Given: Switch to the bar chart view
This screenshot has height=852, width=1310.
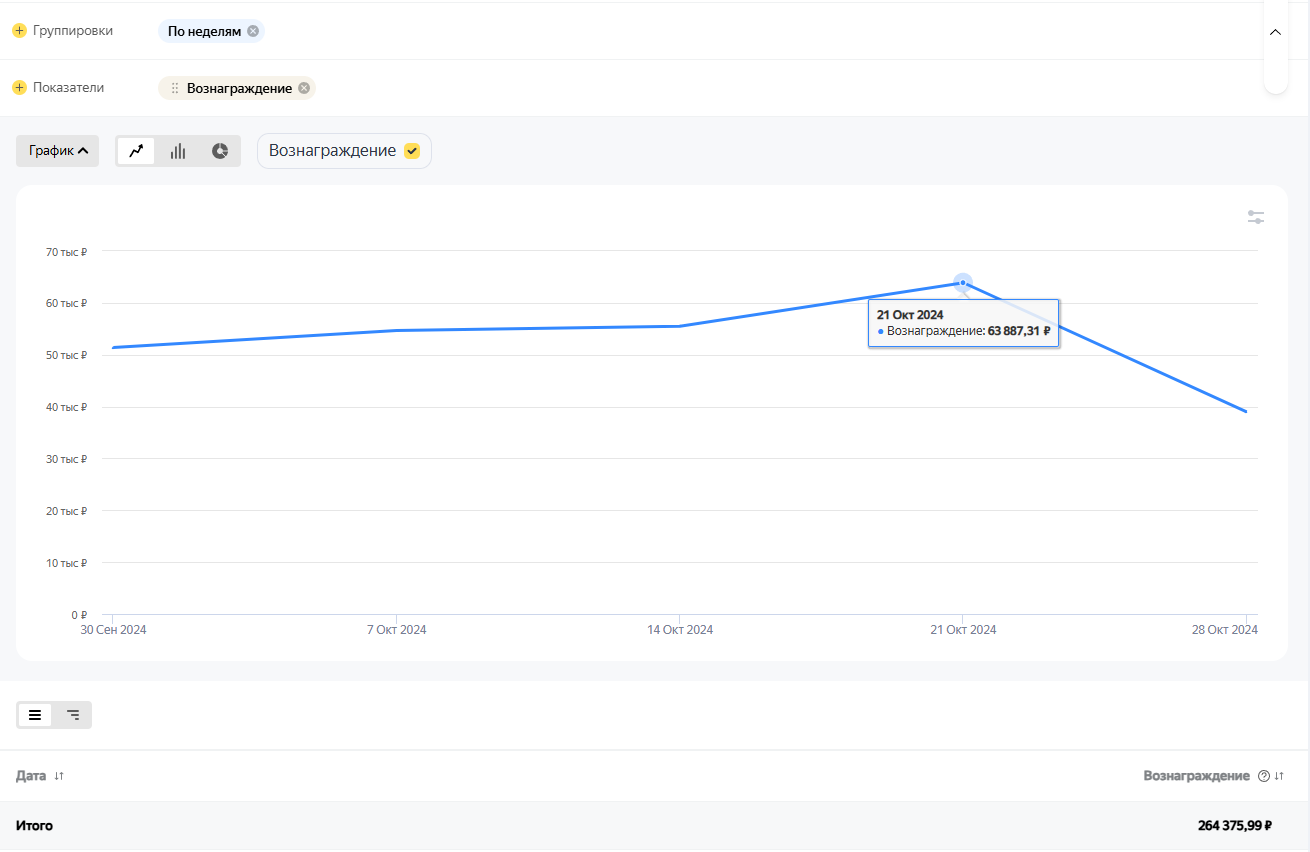Looking at the screenshot, I should click(178, 151).
